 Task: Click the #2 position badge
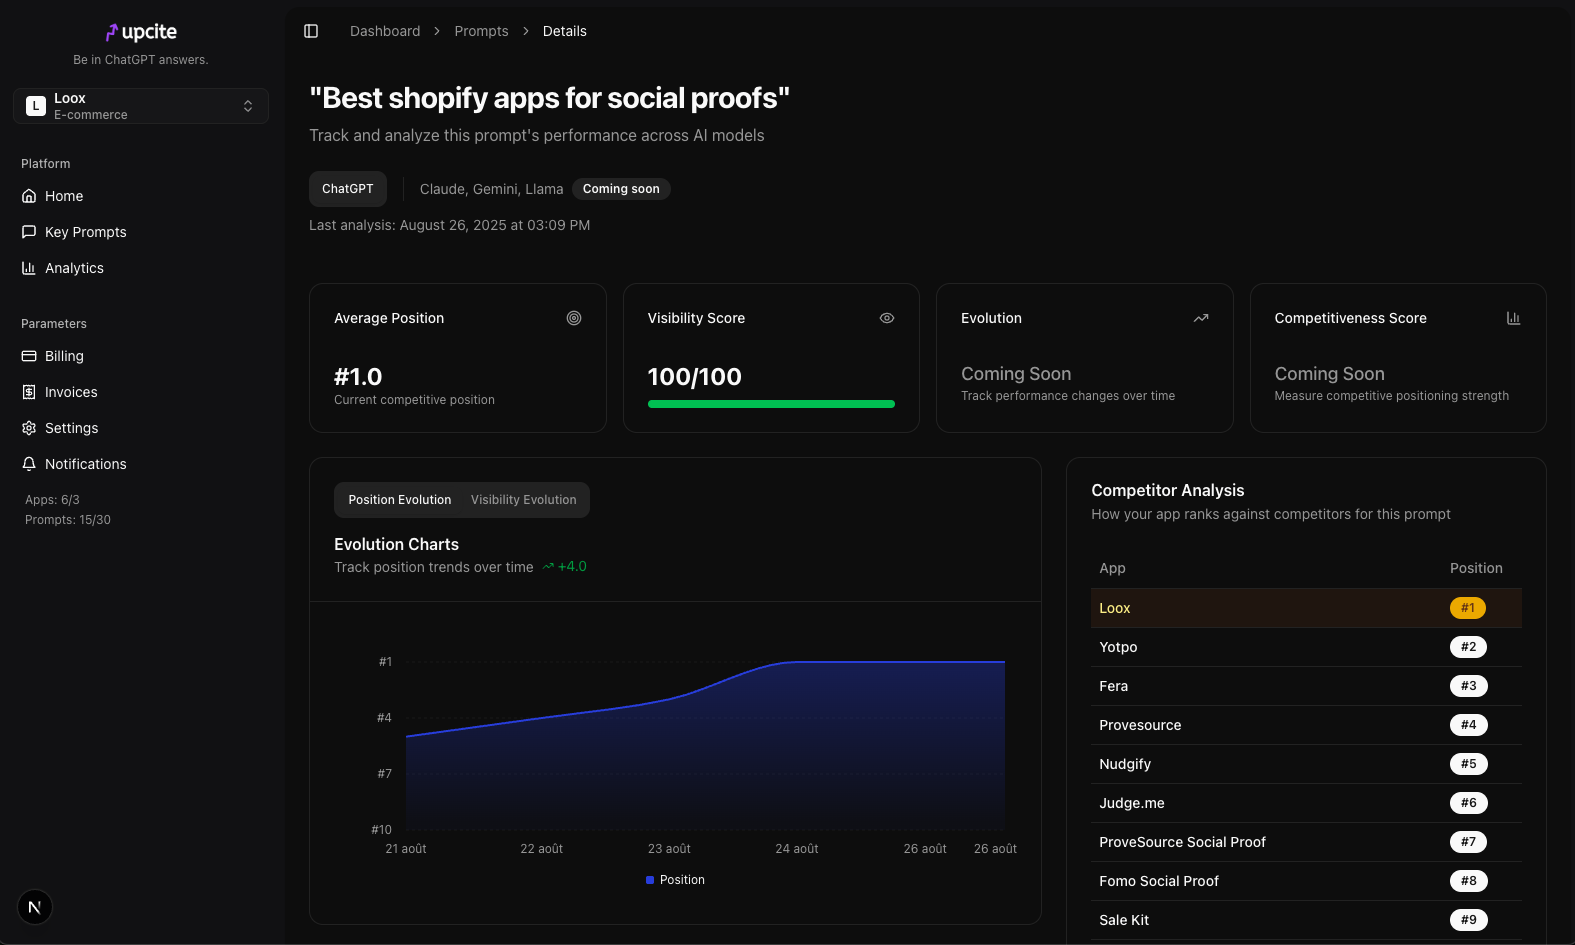tap(1468, 647)
